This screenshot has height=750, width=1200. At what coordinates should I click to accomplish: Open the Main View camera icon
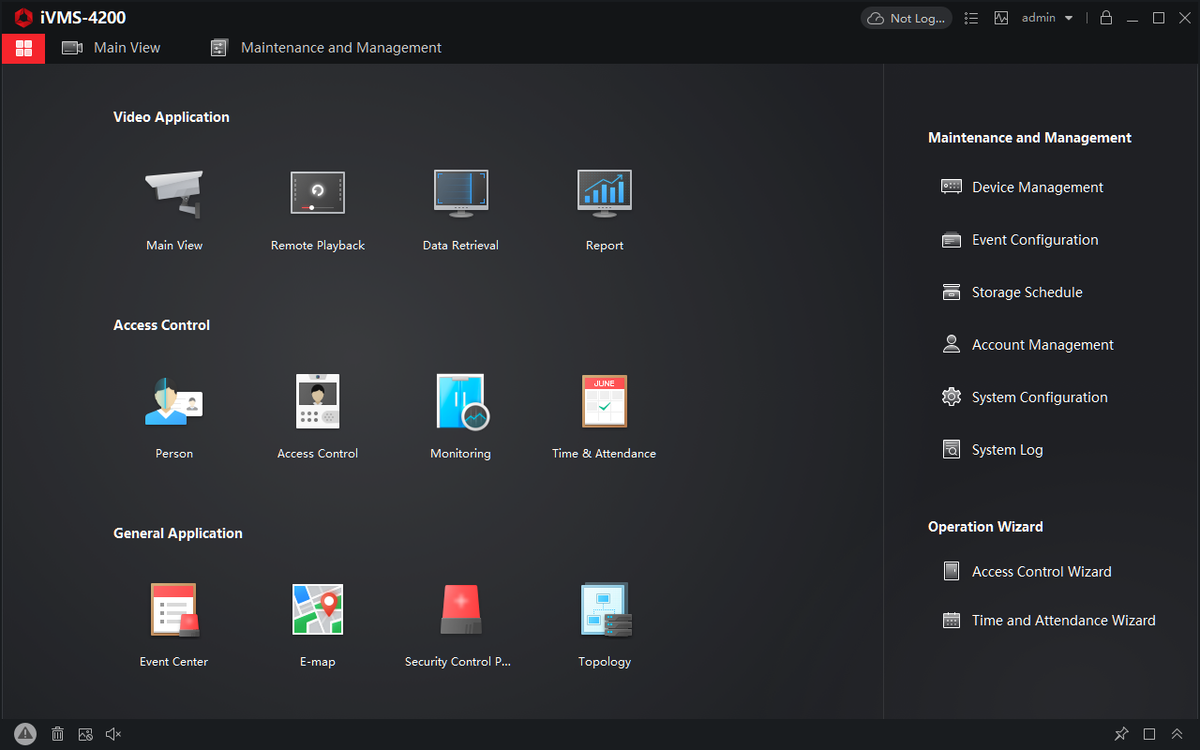point(174,193)
